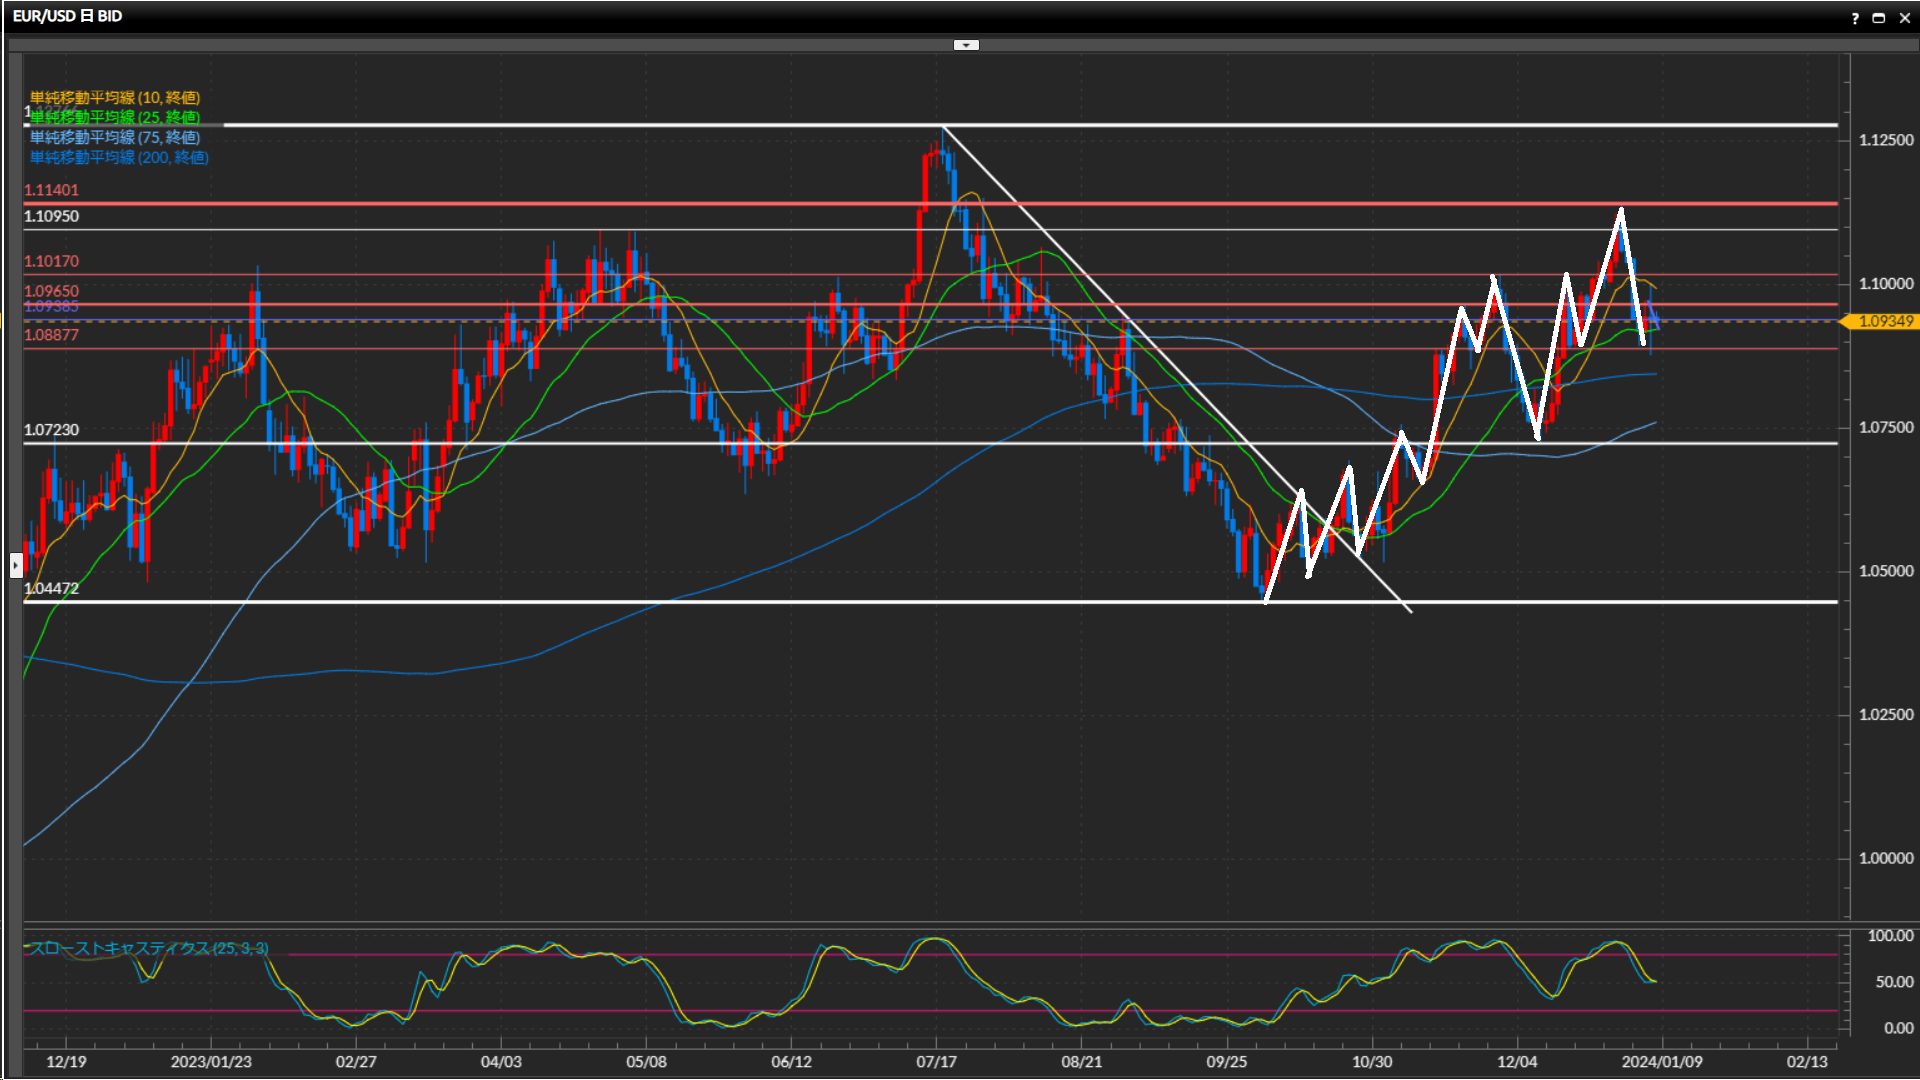Click the EUR/USD 日 BID title text

(67, 16)
